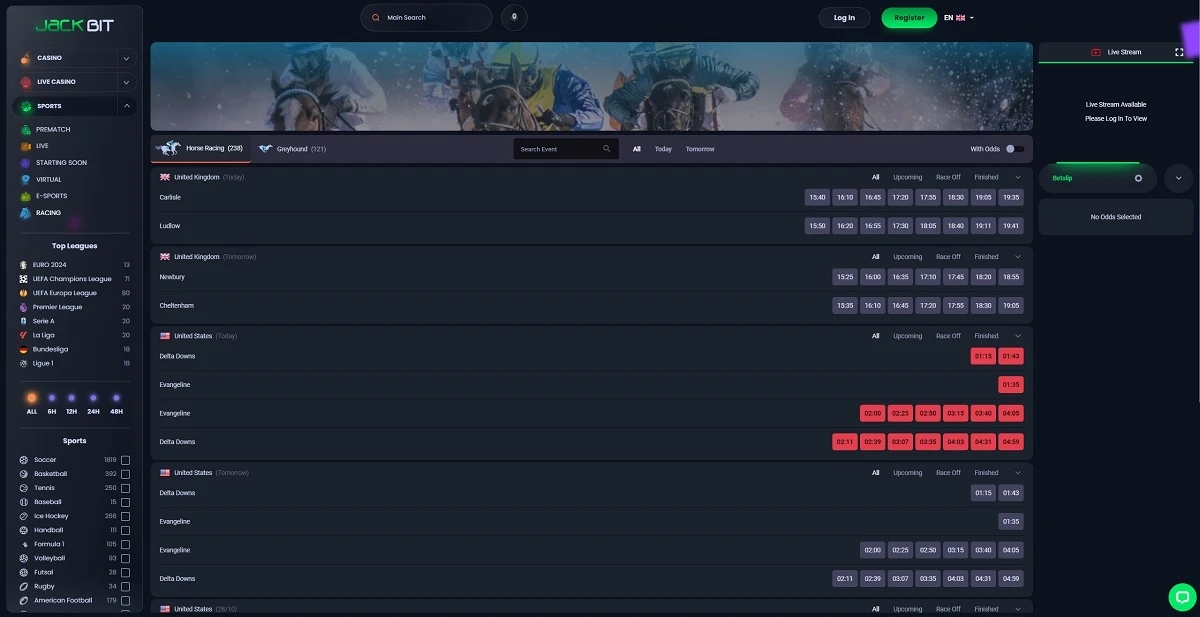This screenshot has height=617, width=1200.
Task: Open the Virtual sports section
Action: click(48, 179)
